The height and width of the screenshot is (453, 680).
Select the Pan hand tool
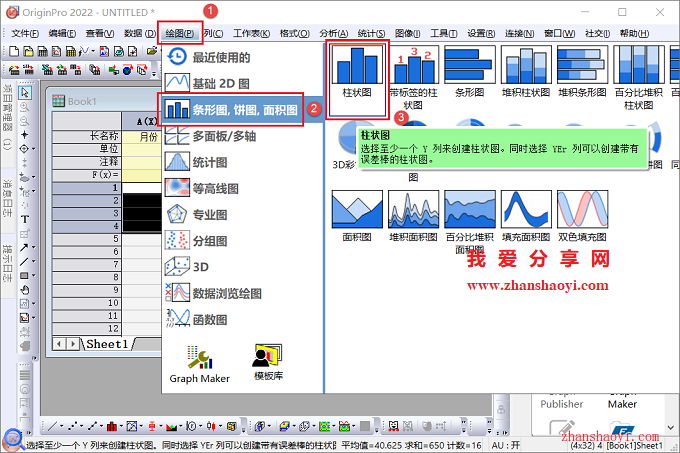tap(25, 290)
